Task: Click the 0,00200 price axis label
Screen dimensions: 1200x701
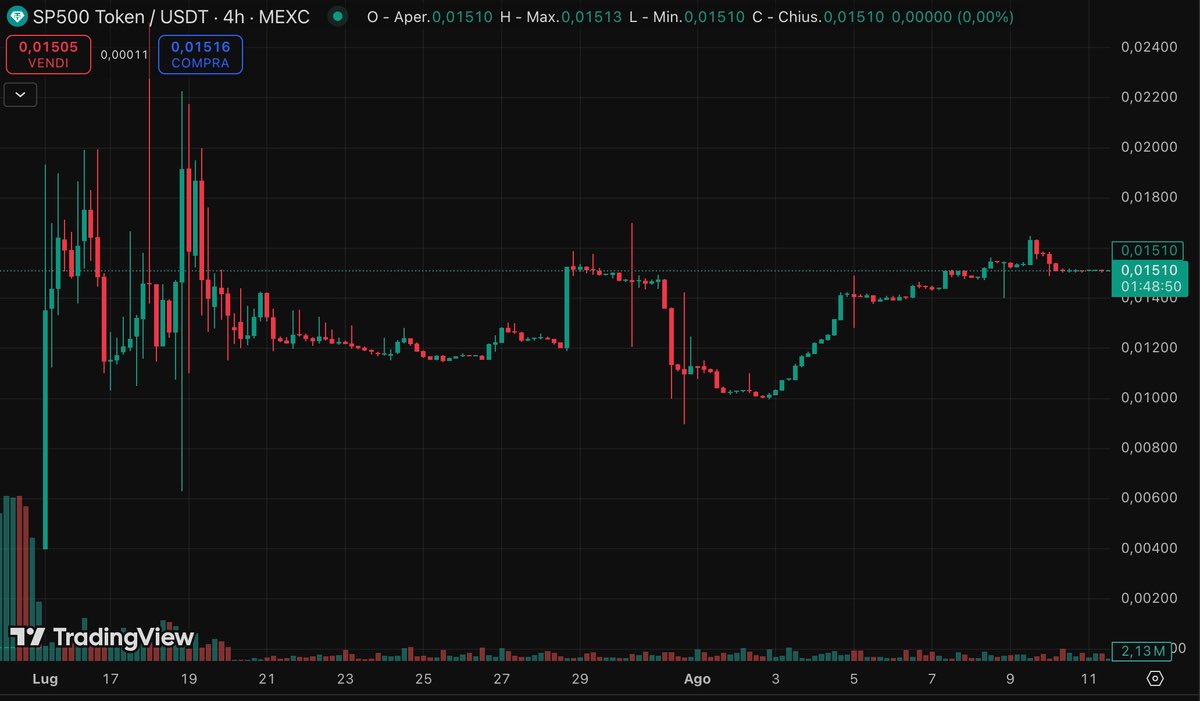Action: (1148, 598)
